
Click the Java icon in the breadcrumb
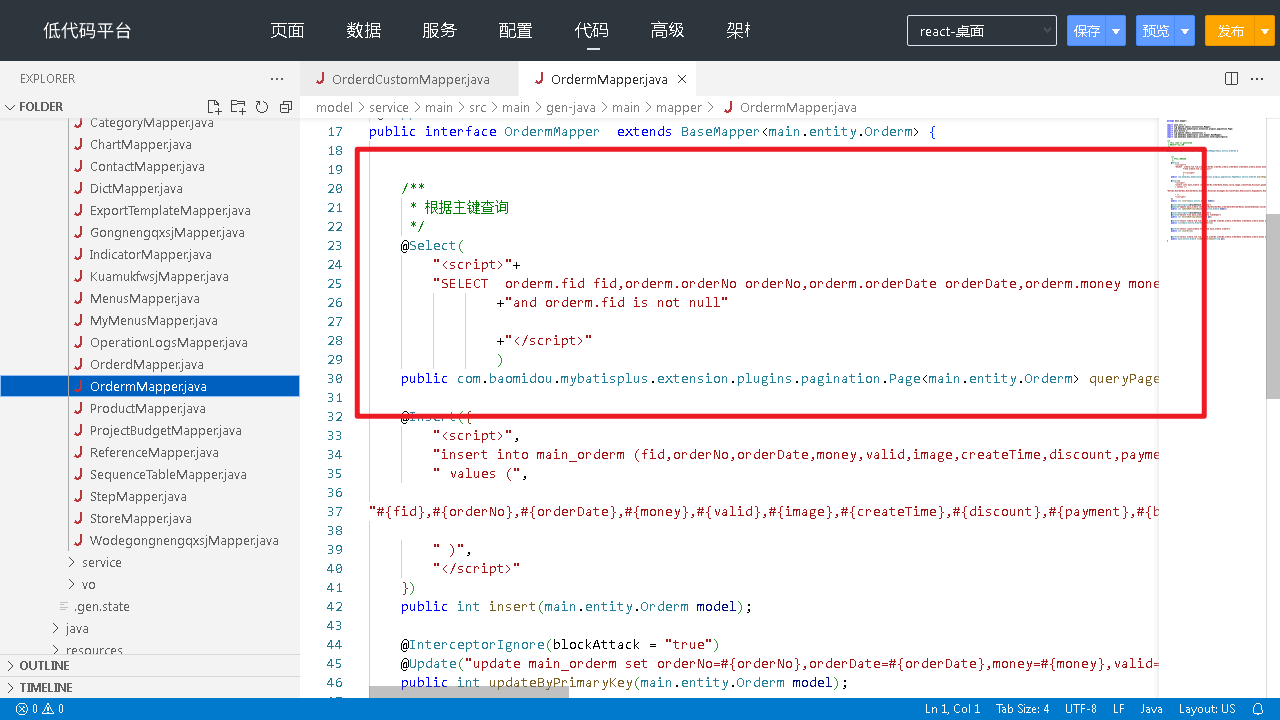[x=728, y=107]
